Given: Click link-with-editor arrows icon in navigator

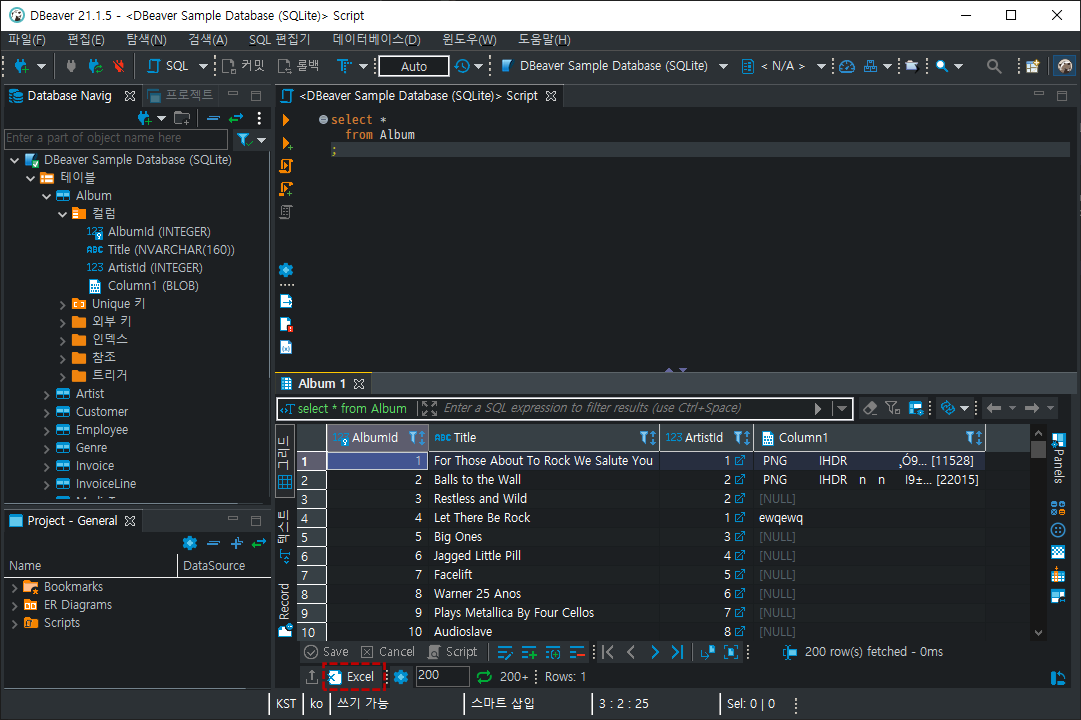Looking at the screenshot, I should (236, 118).
